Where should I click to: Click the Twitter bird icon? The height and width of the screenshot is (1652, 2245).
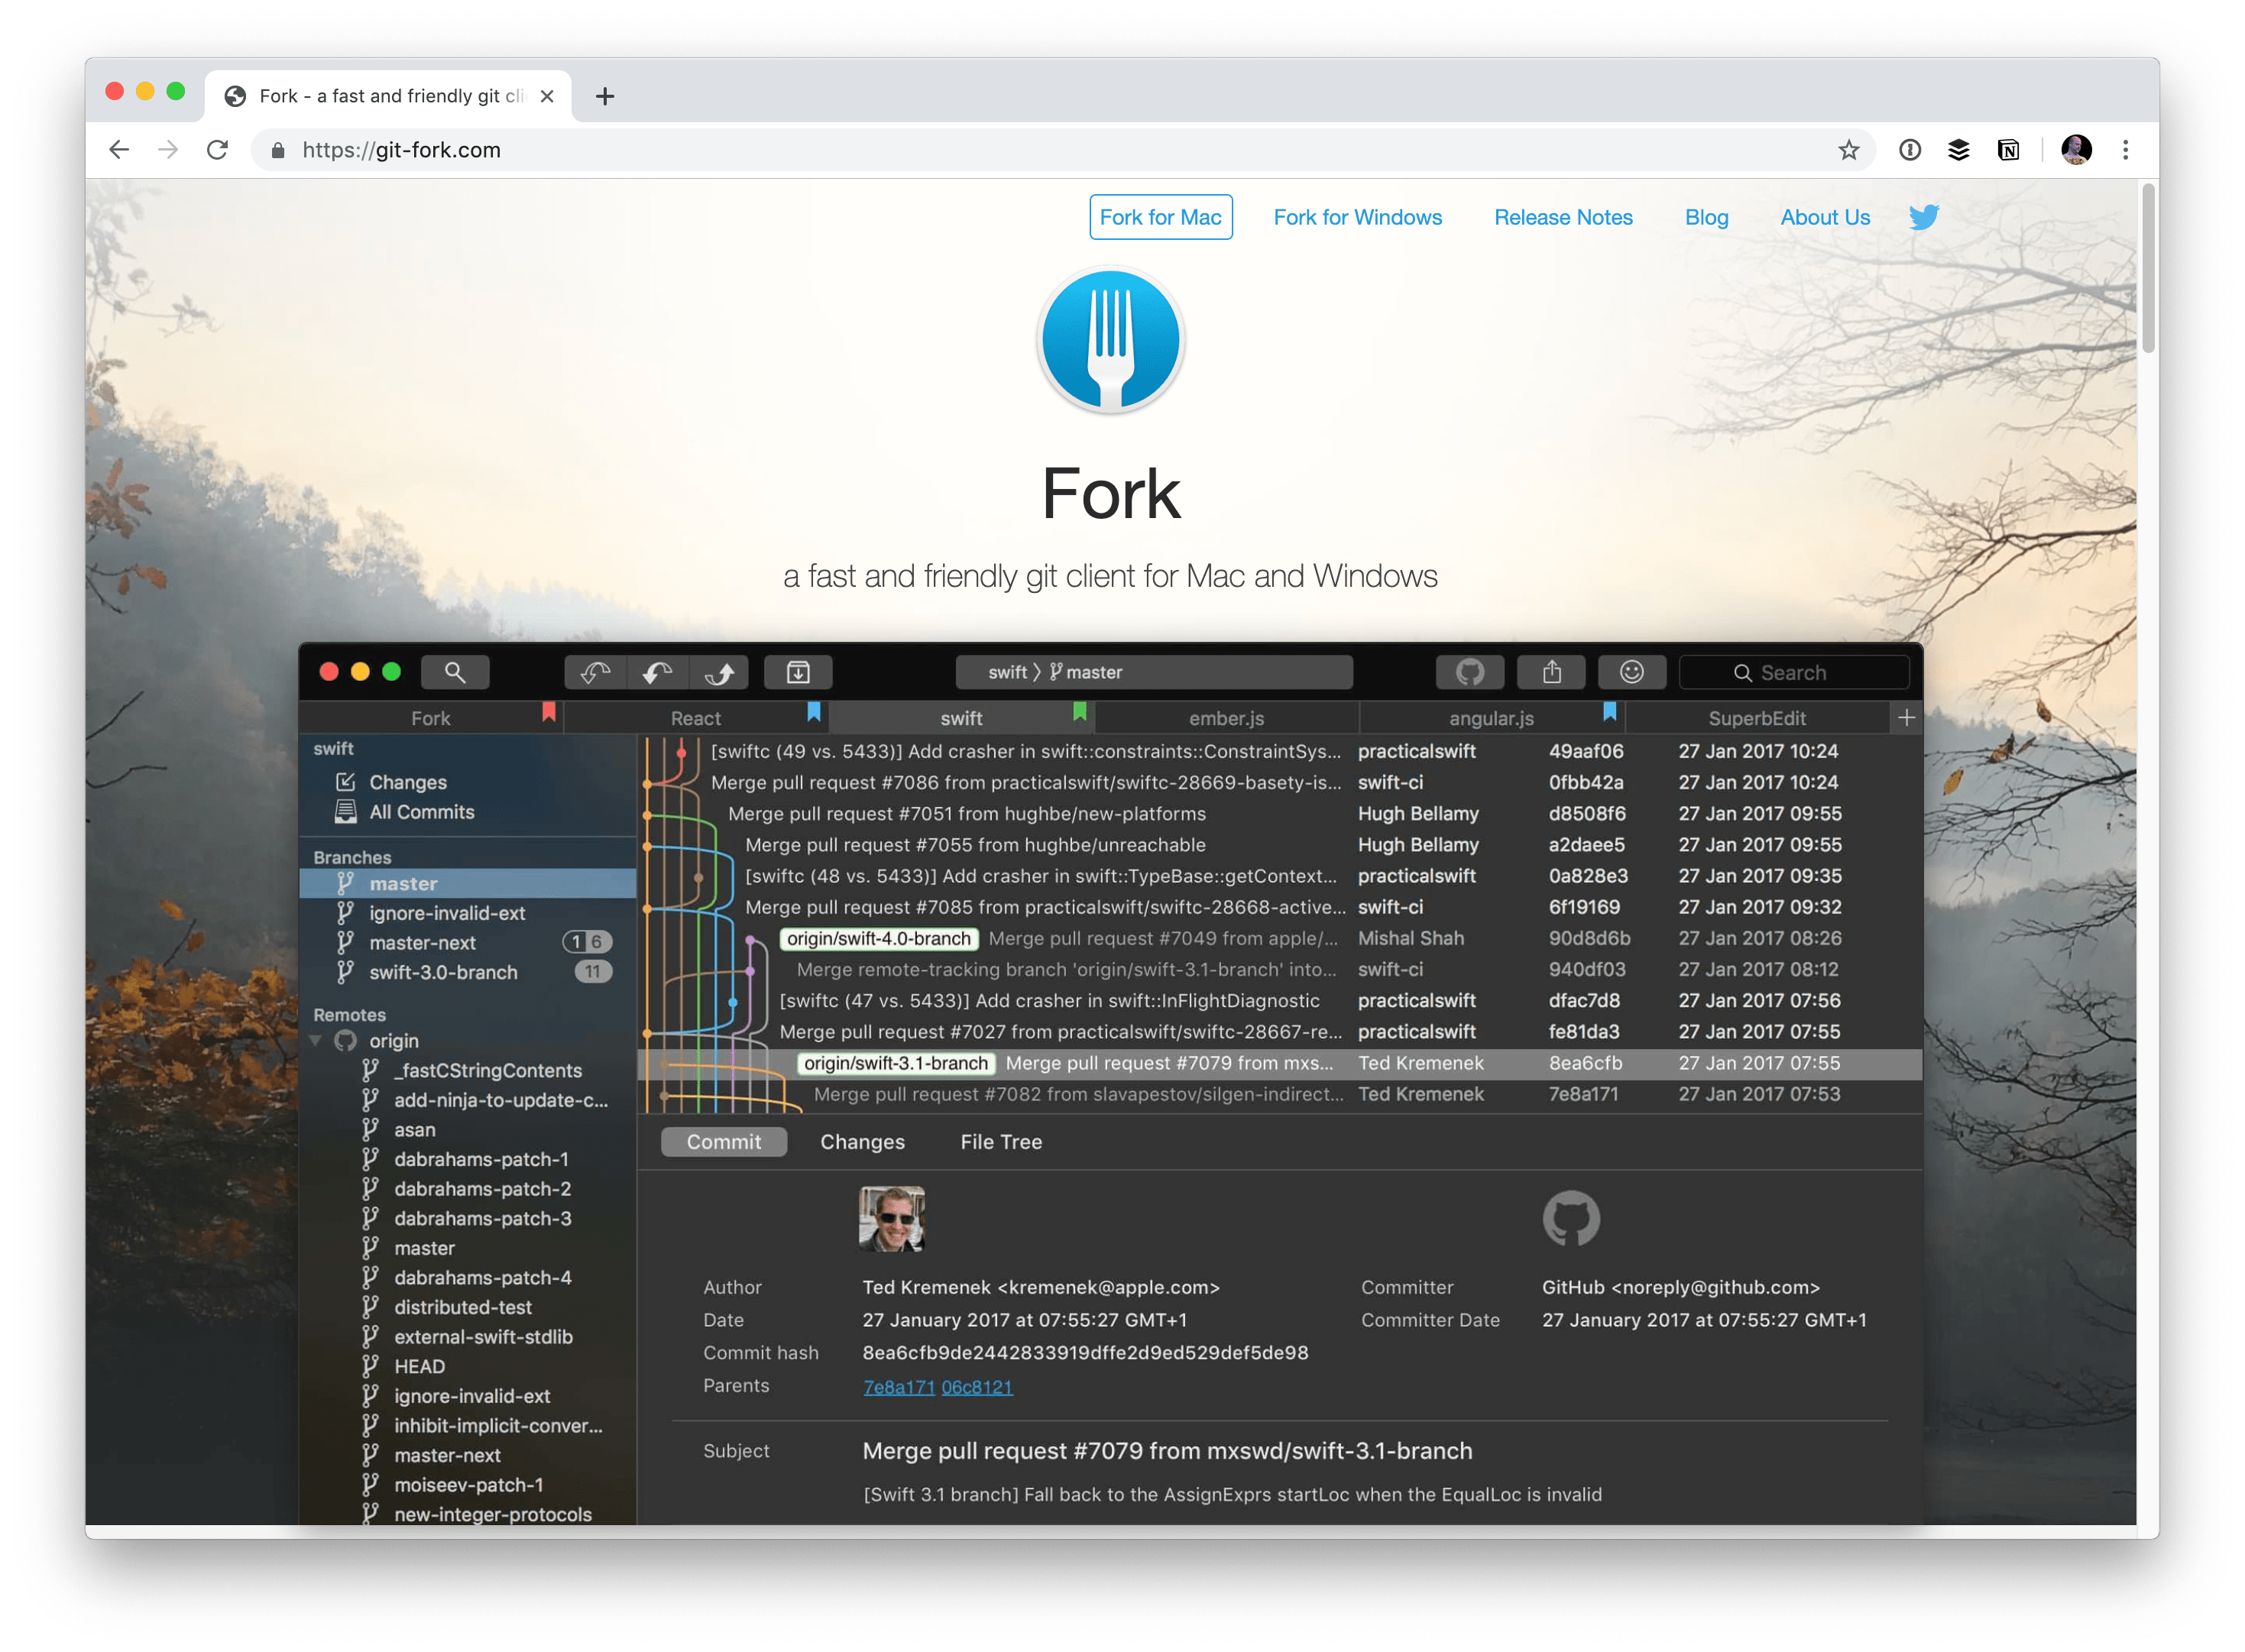pyautogui.click(x=1923, y=217)
